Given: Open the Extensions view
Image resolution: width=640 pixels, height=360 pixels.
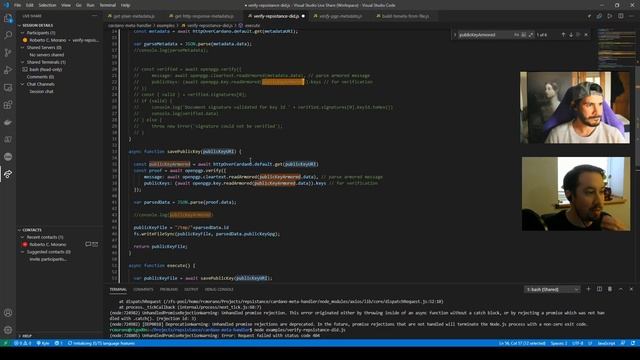Looking at the screenshot, I should pos(8,105).
